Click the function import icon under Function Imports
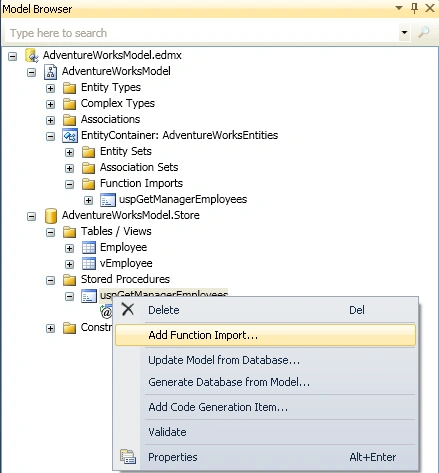 pyautogui.click(x=108, y=200)
